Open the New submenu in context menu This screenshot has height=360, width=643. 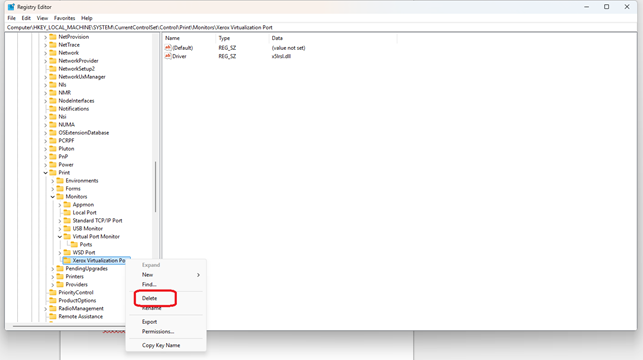(x=166, y=275)
